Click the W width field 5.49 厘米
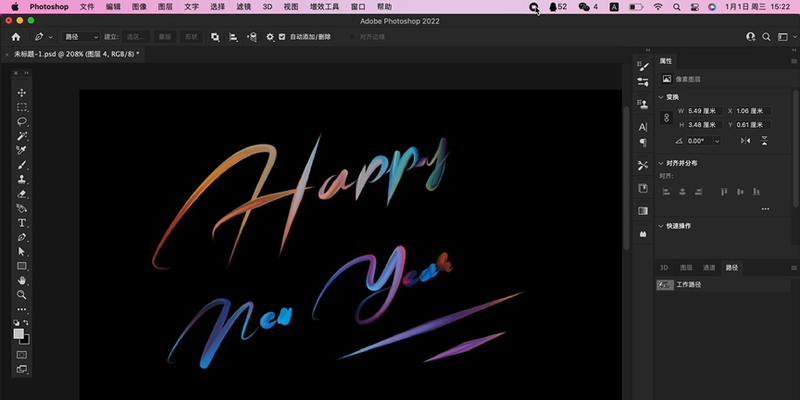 coord(702,111)
